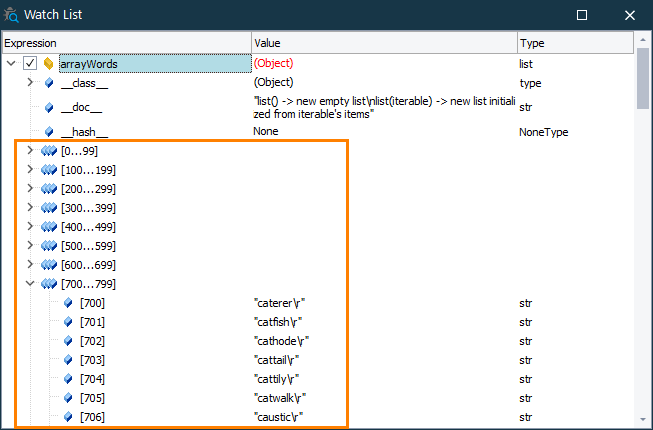Collapse the [700...799] range

[30, 284]
